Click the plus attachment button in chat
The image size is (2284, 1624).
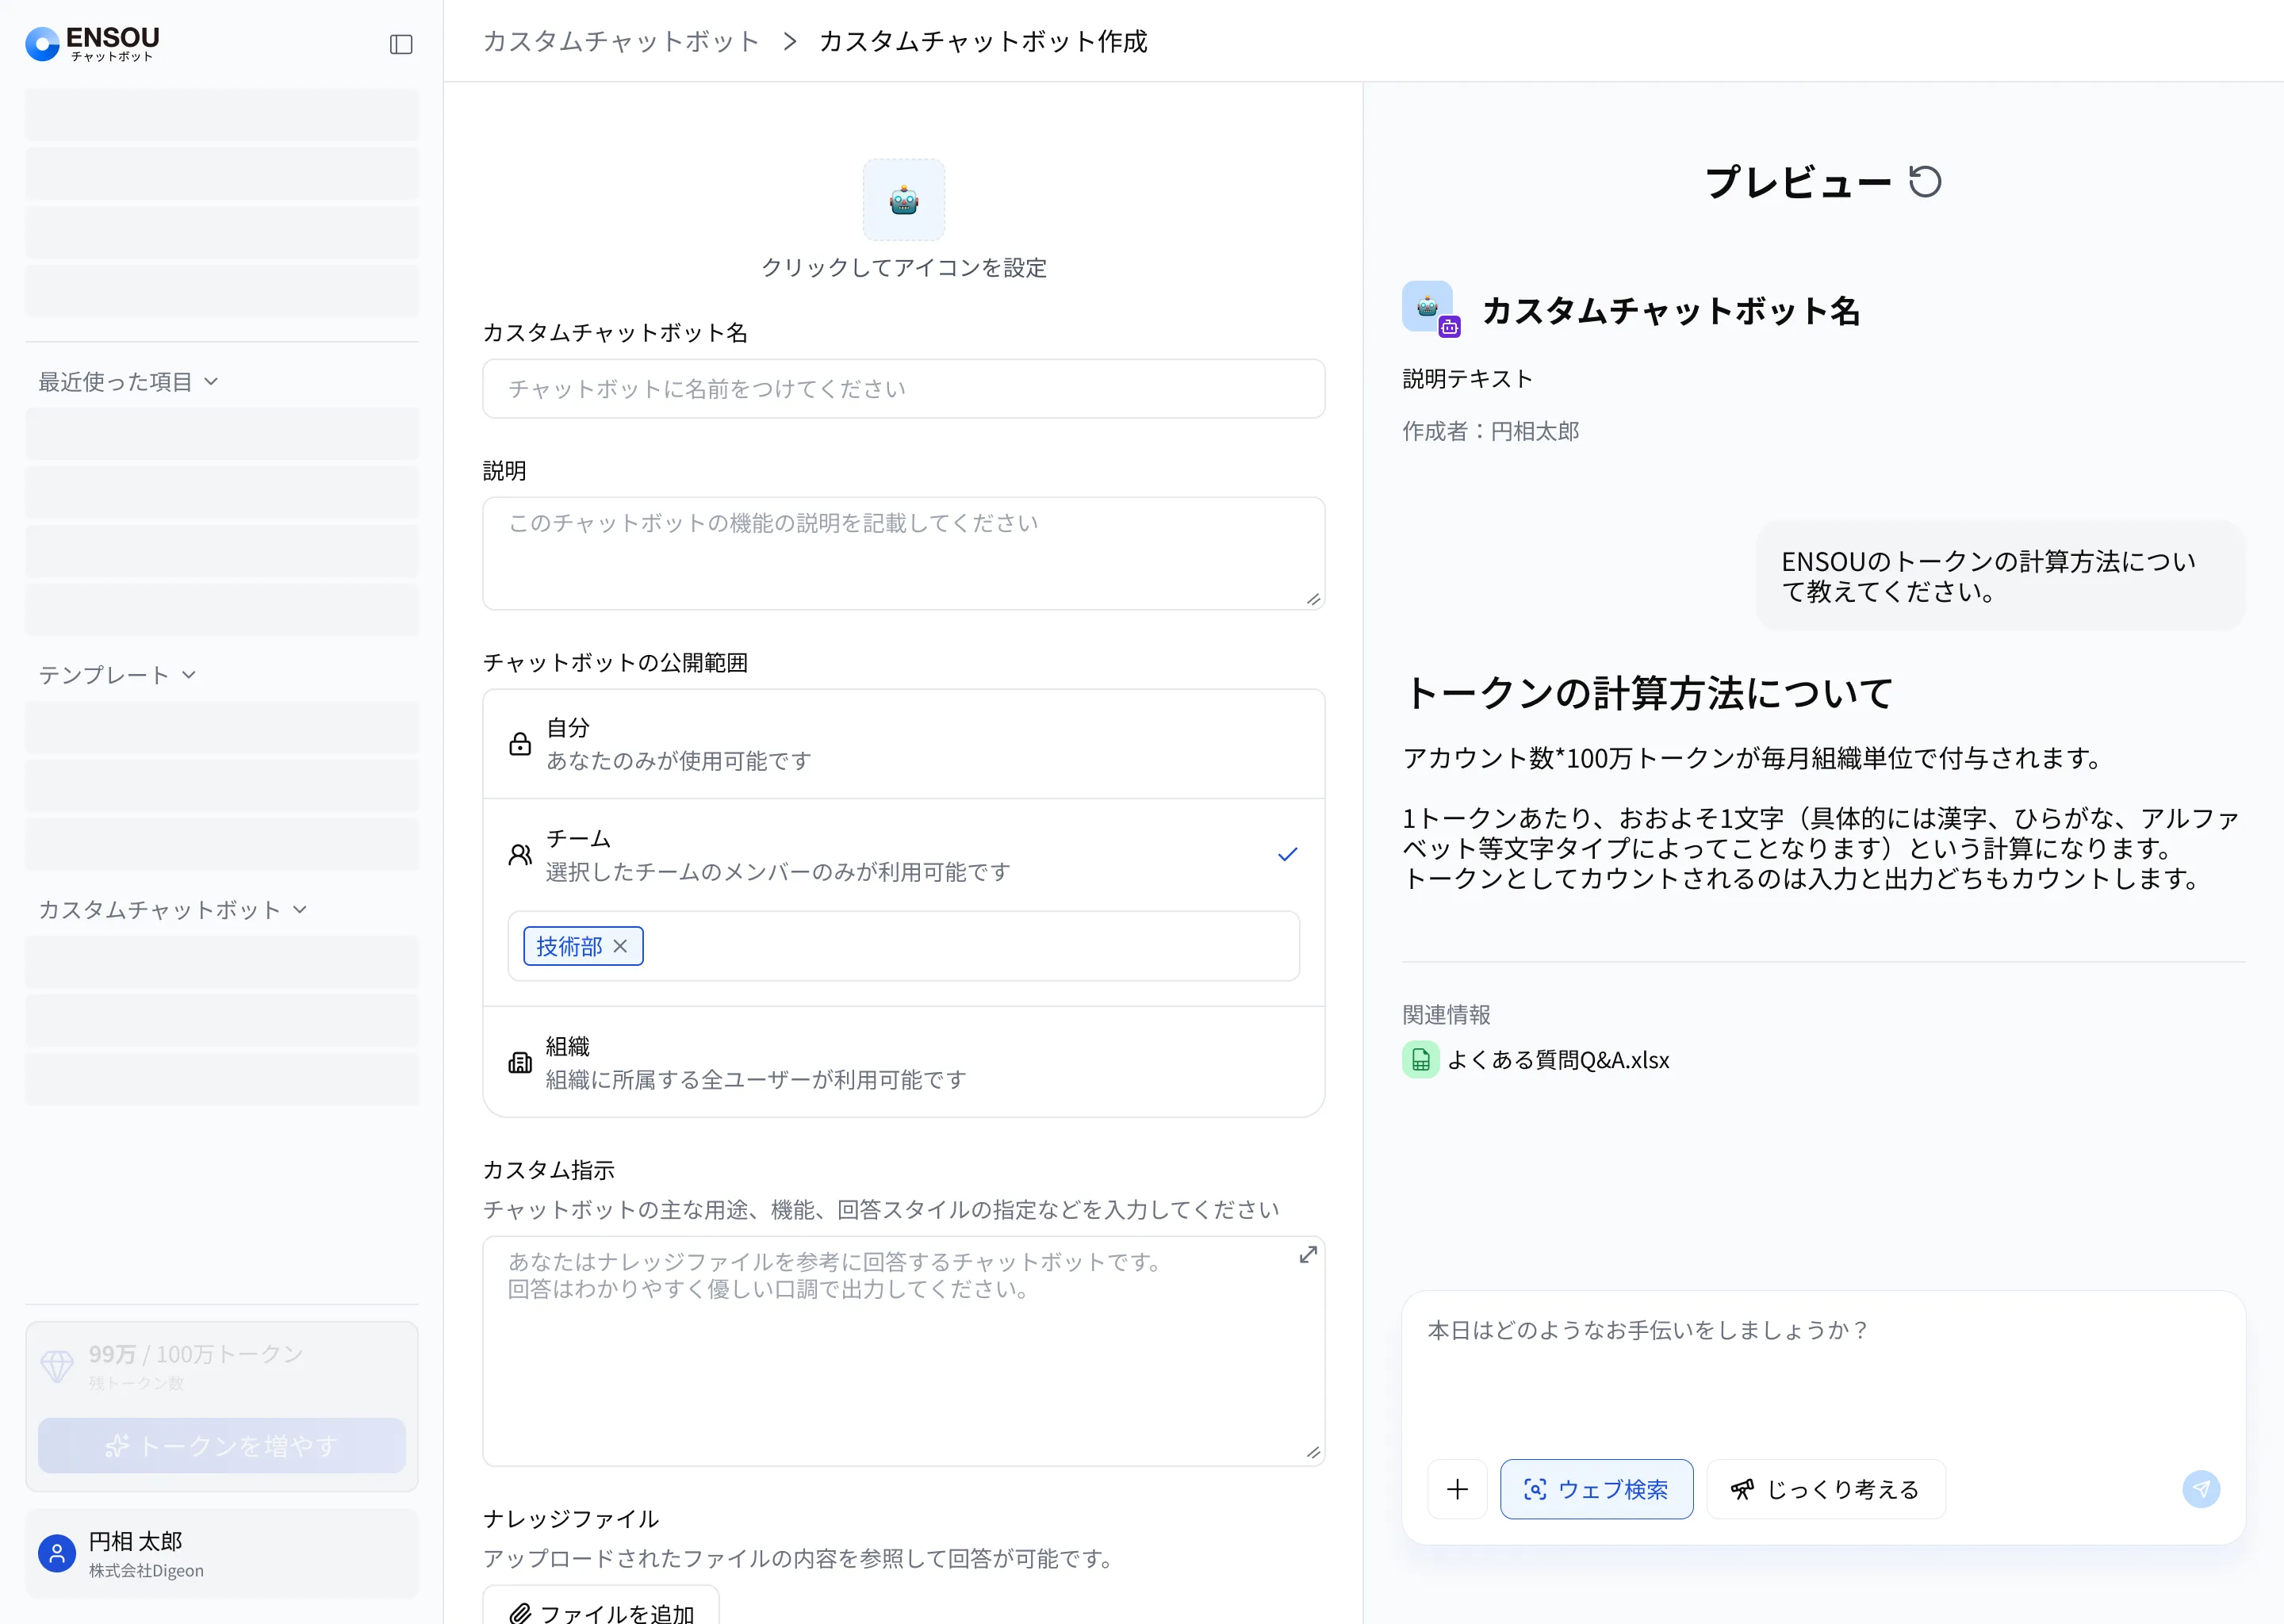1457,1489
